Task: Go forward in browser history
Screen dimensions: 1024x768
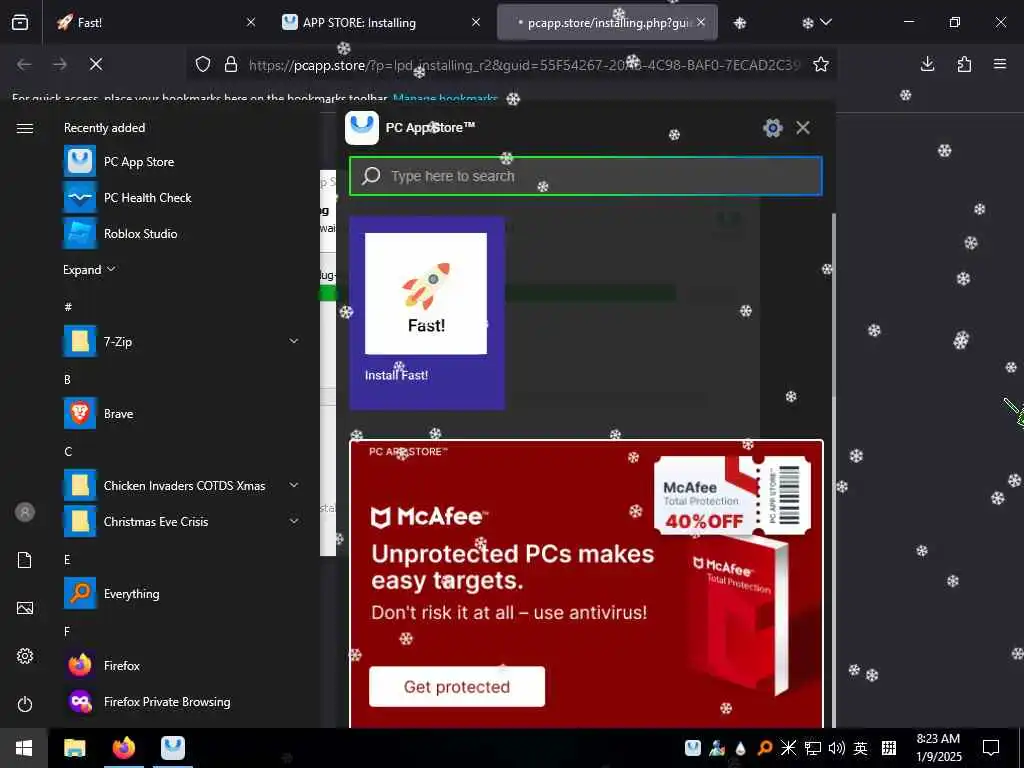Action: [x=59, y=64]
